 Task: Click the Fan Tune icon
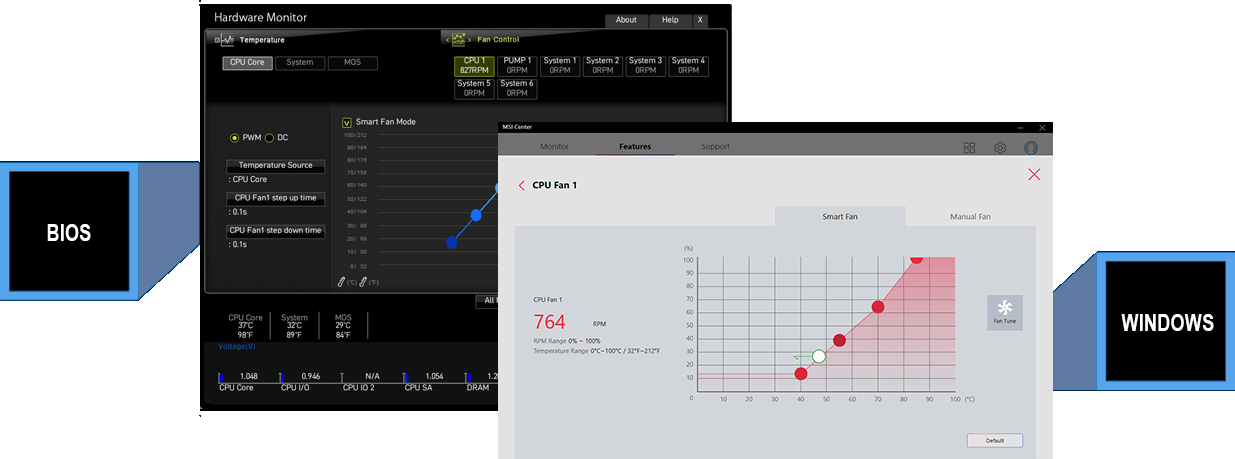click(1004, 311)
